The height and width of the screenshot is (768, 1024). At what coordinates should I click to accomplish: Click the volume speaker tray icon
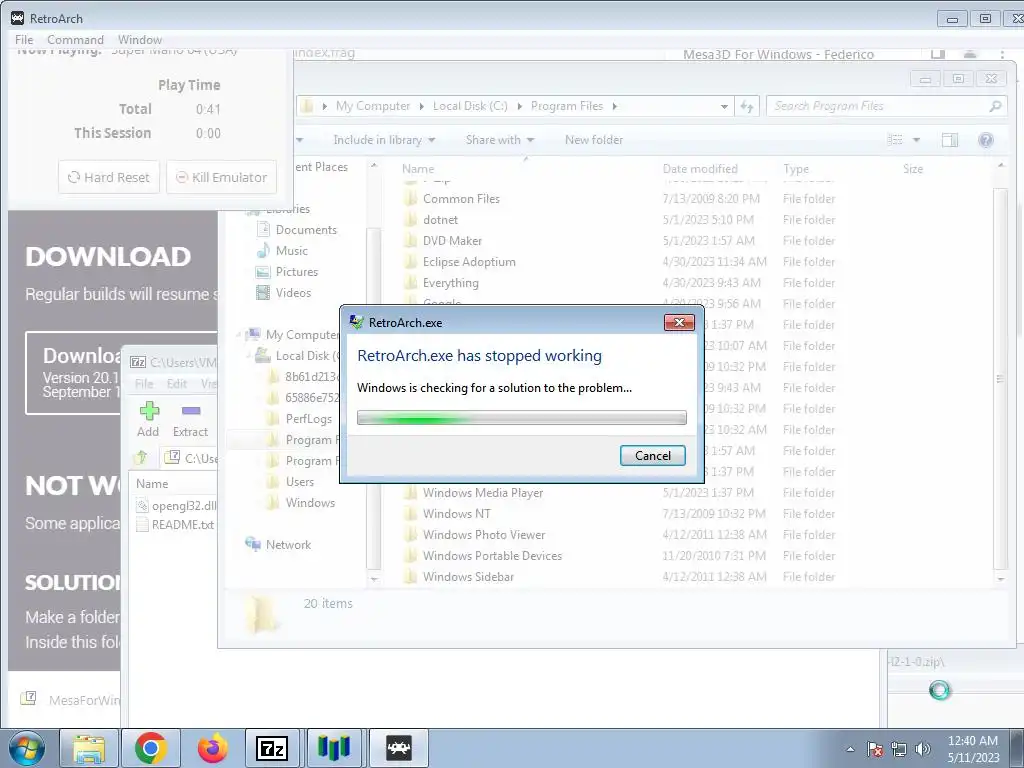pyautogui.click(x=923, y=749)
